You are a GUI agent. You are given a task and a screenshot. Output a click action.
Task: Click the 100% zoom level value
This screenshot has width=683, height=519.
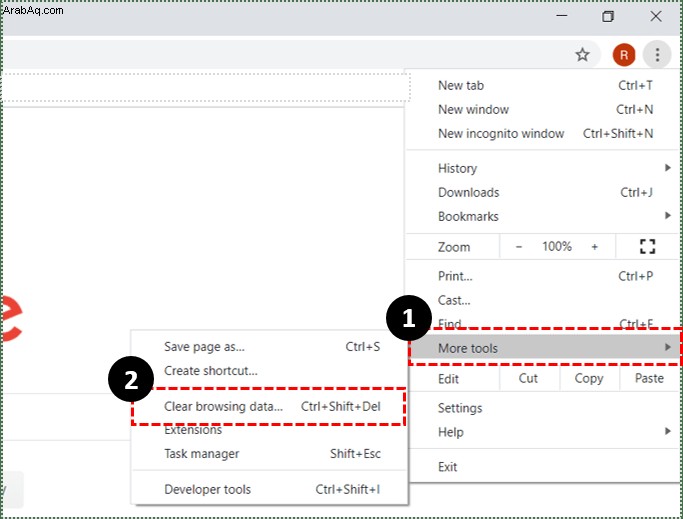coord(557,247)
